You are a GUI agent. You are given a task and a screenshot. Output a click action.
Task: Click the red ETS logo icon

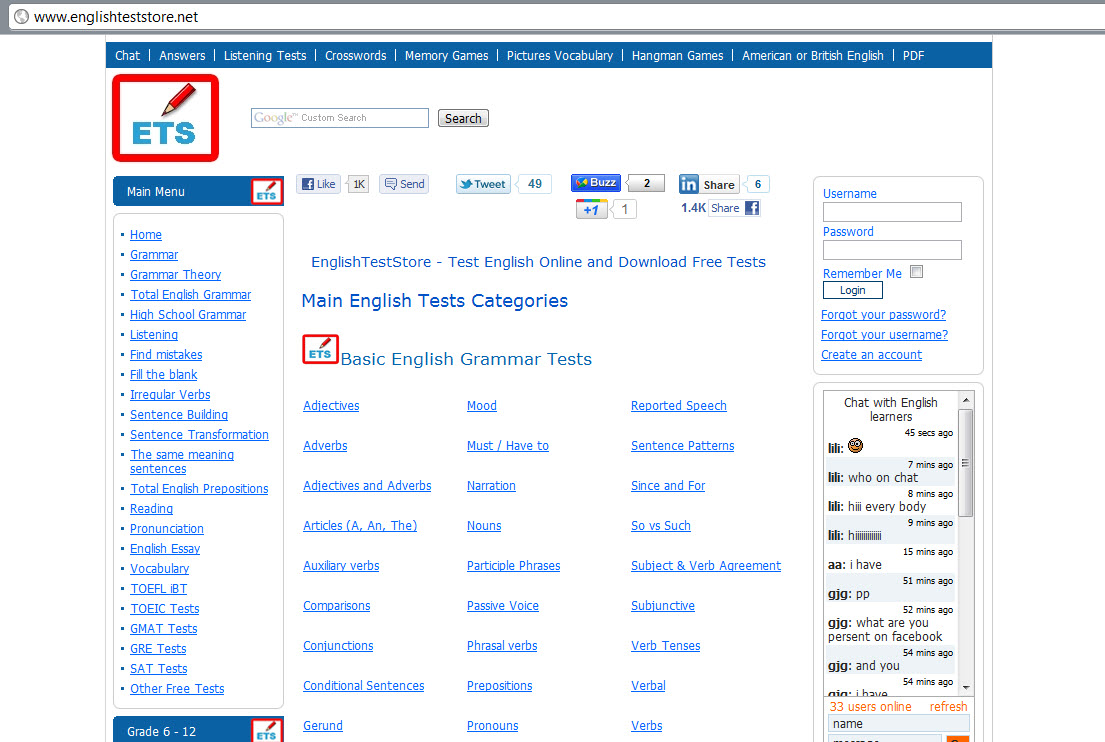(x=165, y=117)
